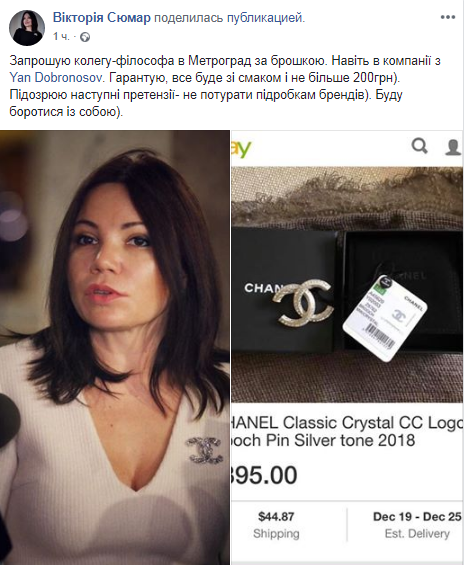Open the Chanel brooch product photo
464x565 pixels.
tap(347, 284)
